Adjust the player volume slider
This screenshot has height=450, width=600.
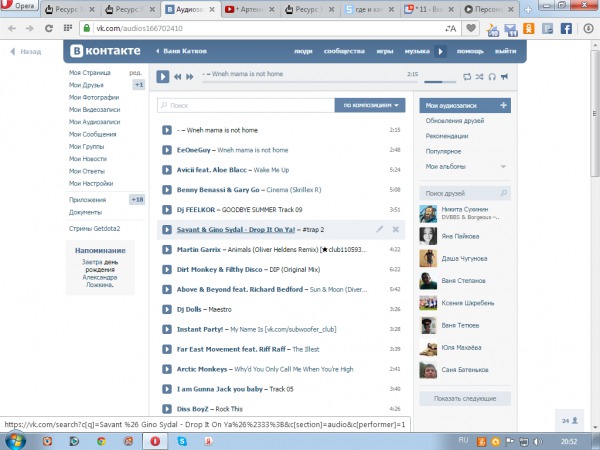tap(440, 82)
